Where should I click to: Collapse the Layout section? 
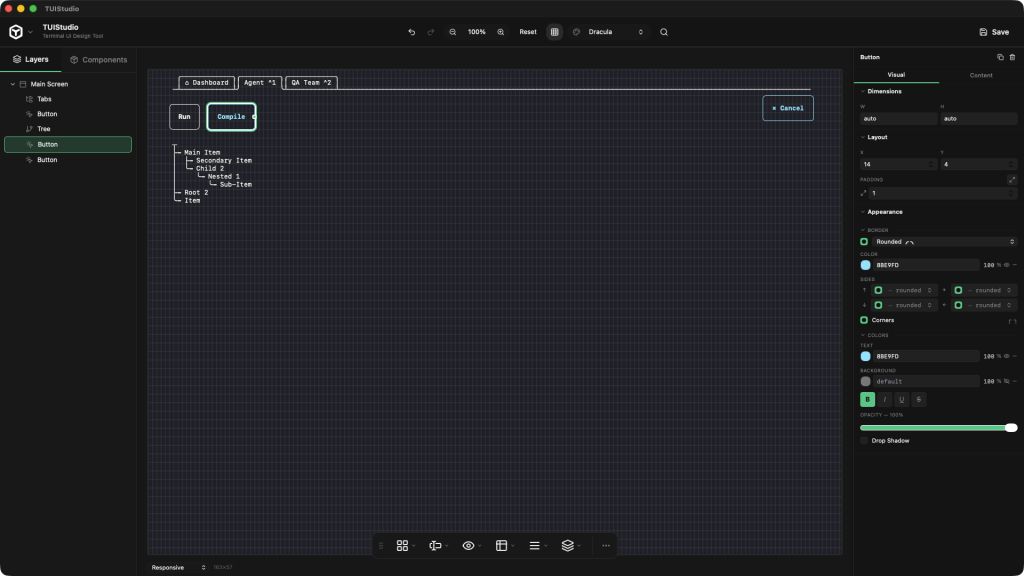click(x=863, y=137)
